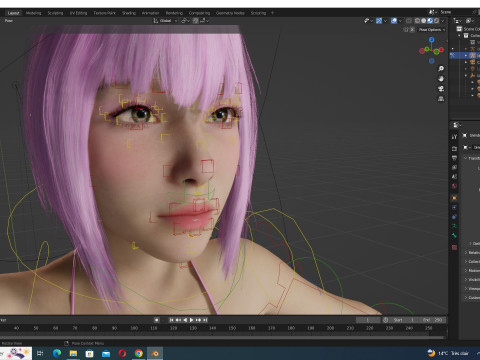Open properties editor type dropdown
The width and height of the screenshot is (480, 360).
457,125
